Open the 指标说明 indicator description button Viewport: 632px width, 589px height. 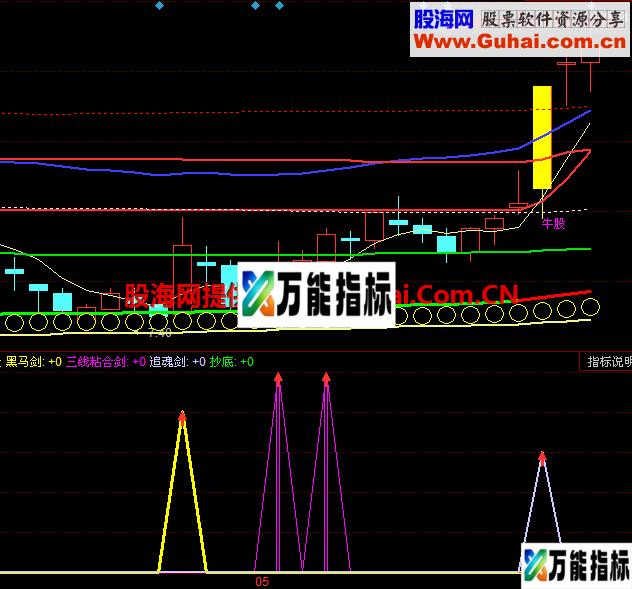pos(607,362)
